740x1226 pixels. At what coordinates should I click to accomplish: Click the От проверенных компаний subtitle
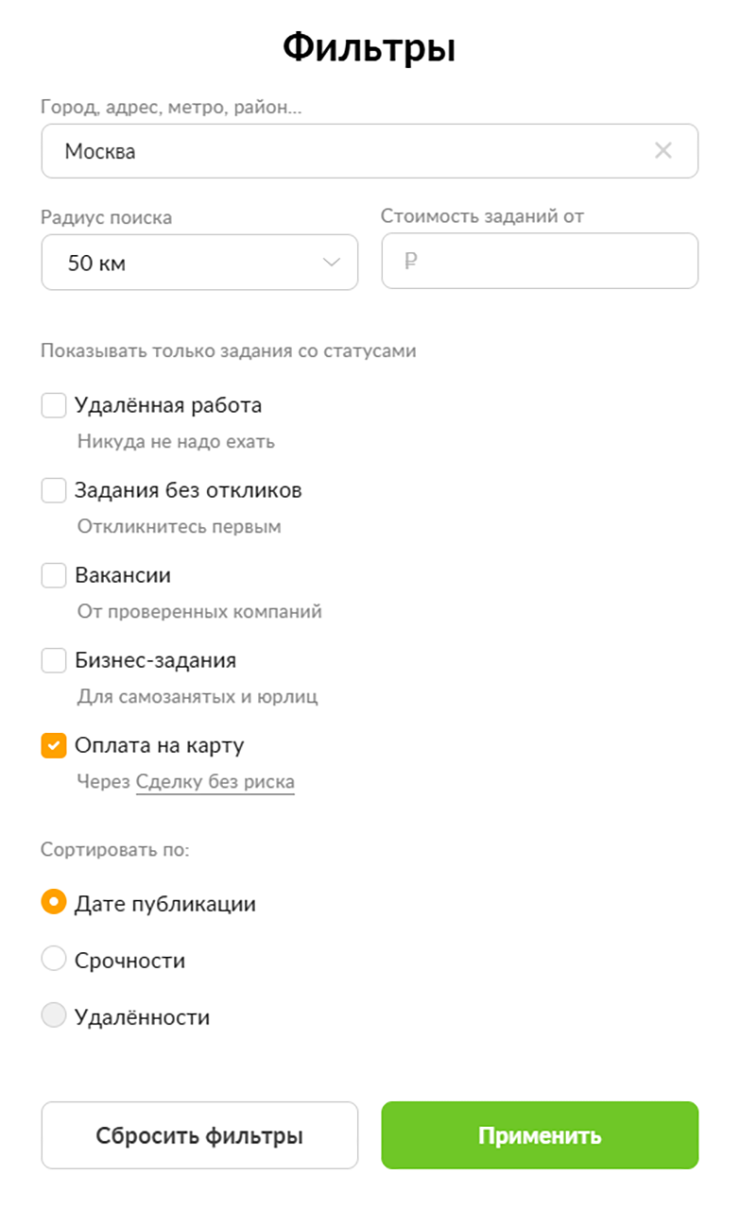[x=198, y=611]
